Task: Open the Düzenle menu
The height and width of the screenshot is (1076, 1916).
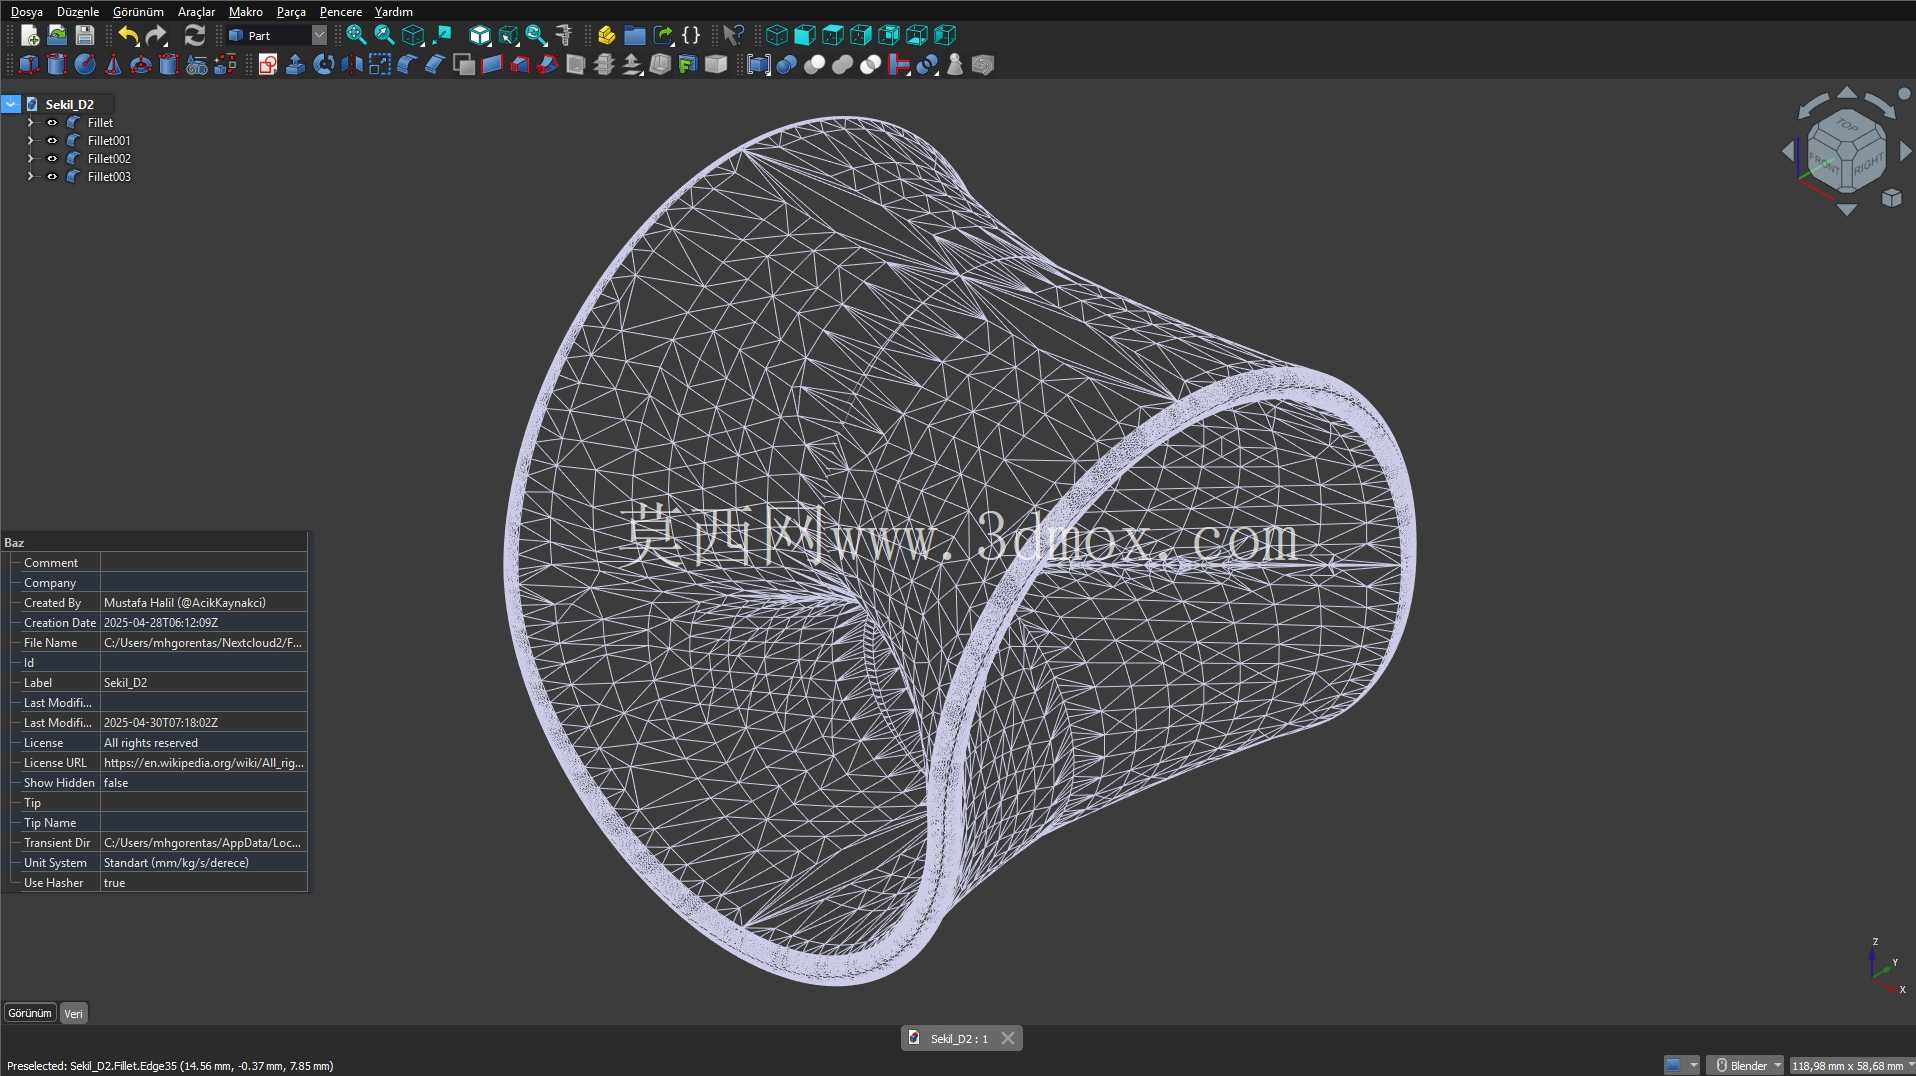Action: pyautogui.click(x=78, y=12)
